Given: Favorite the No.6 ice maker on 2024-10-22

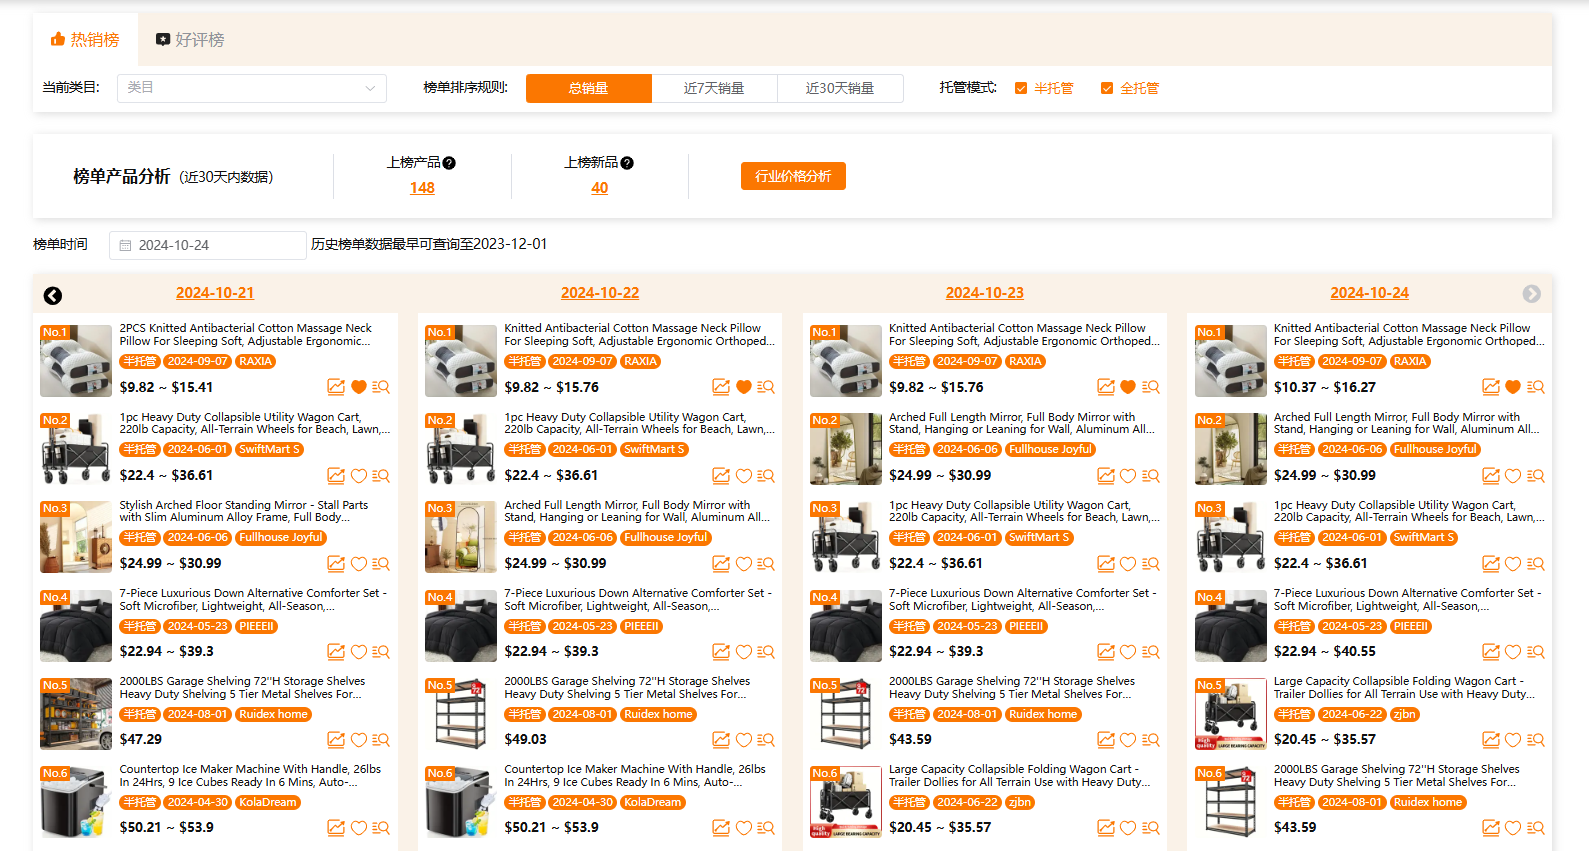Looking at the screenshot, I should [744, 828].
